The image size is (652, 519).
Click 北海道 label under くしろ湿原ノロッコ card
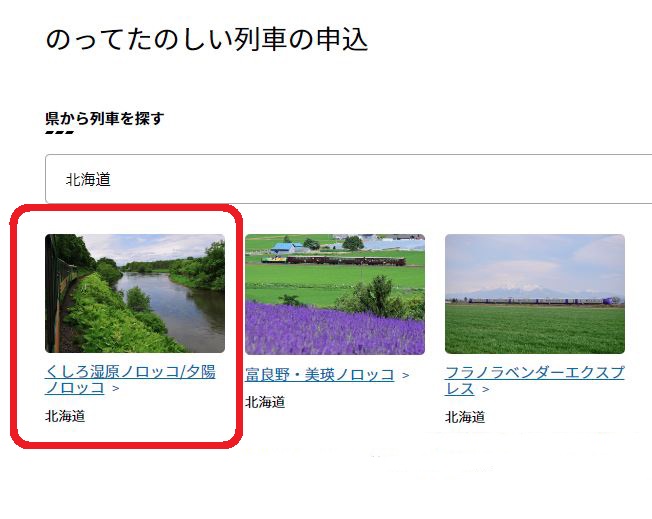[x=65, y=416]
